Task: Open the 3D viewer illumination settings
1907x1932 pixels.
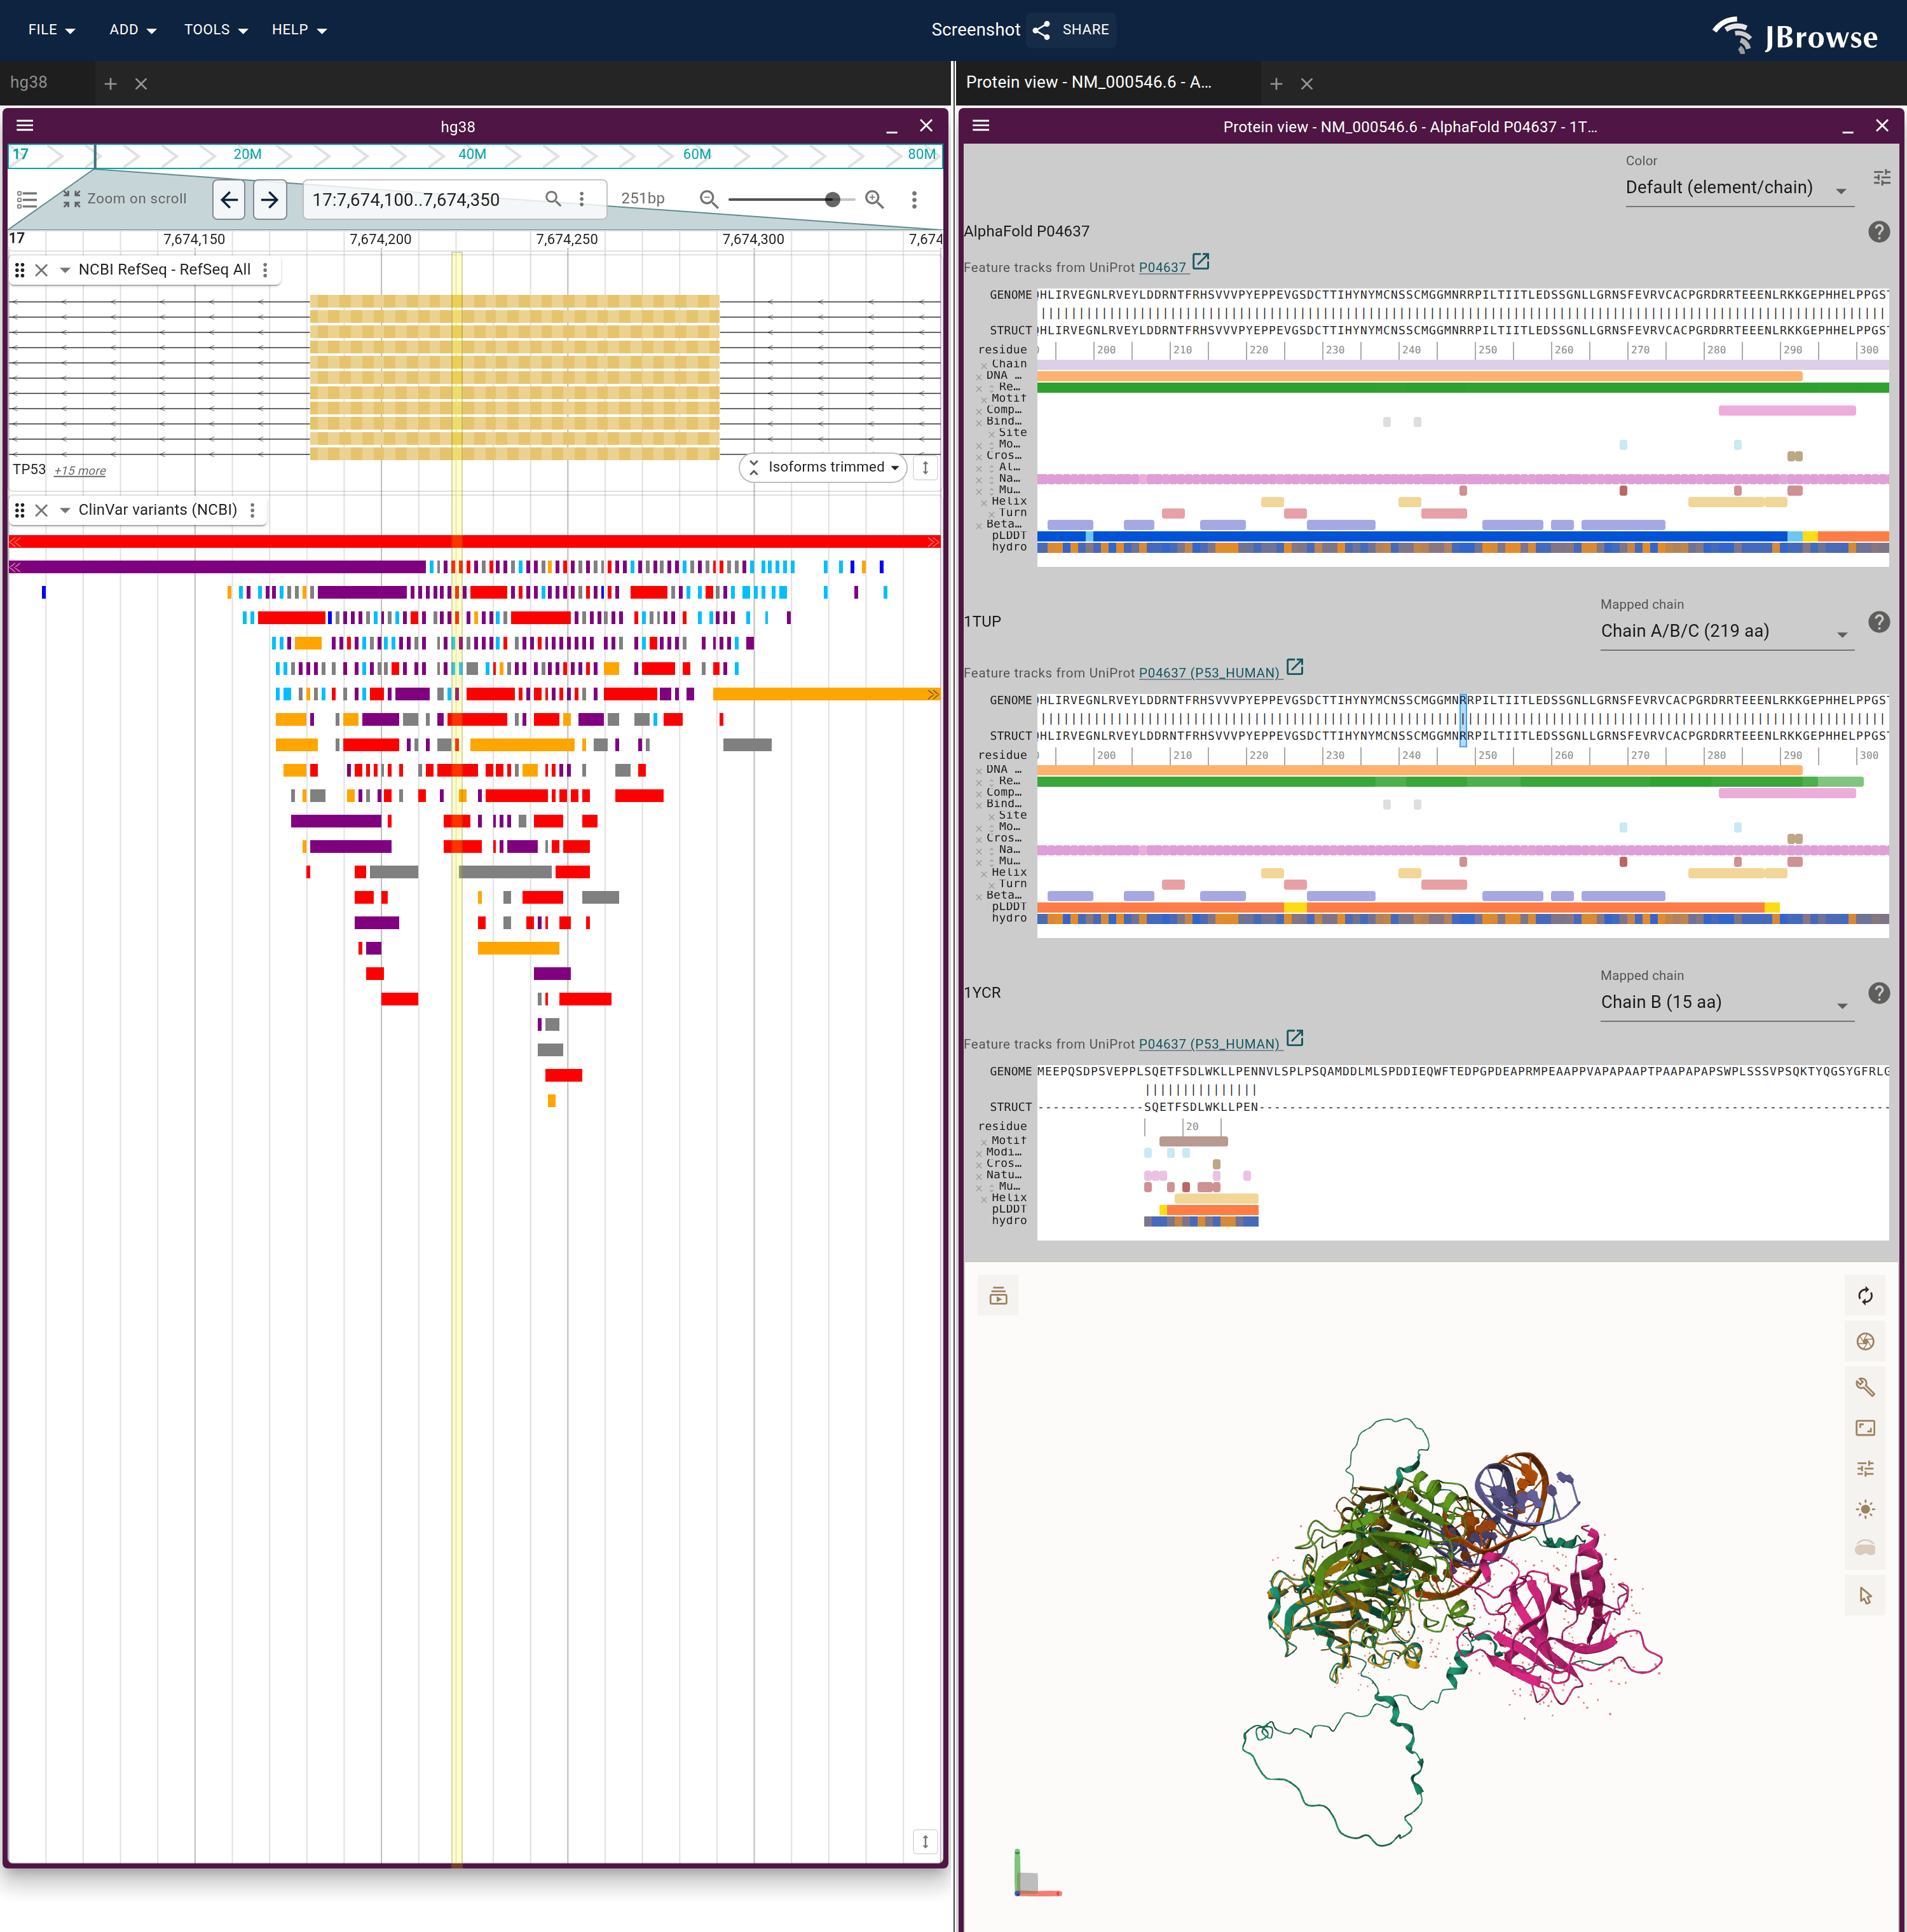Action: (1865, 1510)
